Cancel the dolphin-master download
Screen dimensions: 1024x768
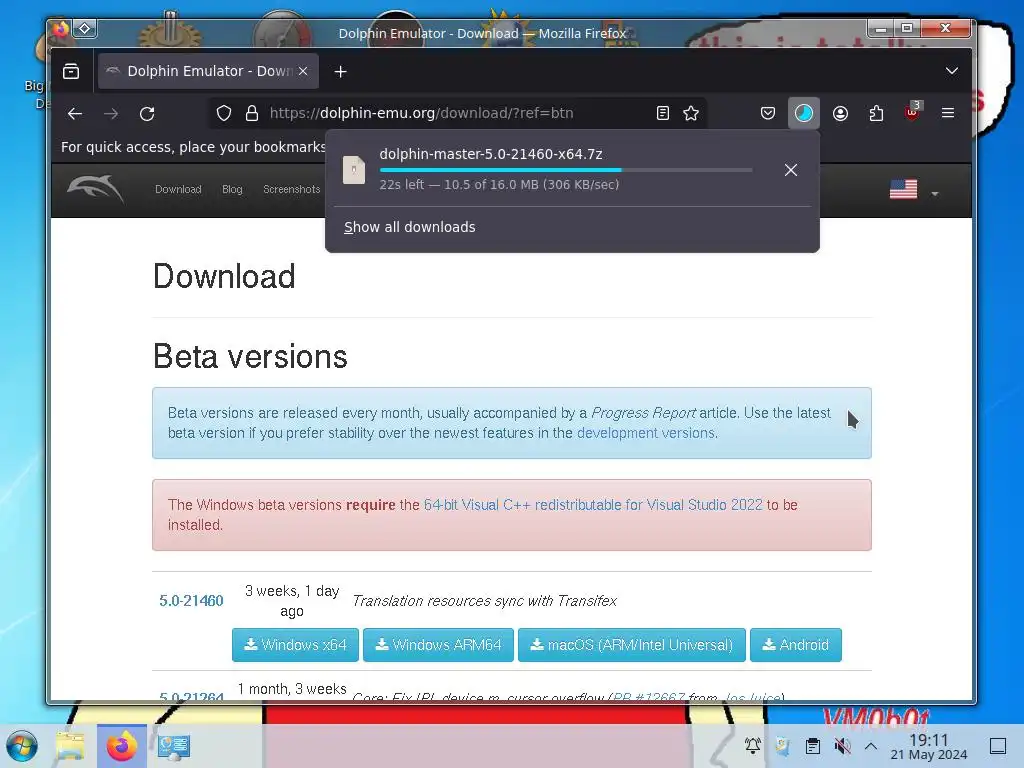(x=790, y=170)
